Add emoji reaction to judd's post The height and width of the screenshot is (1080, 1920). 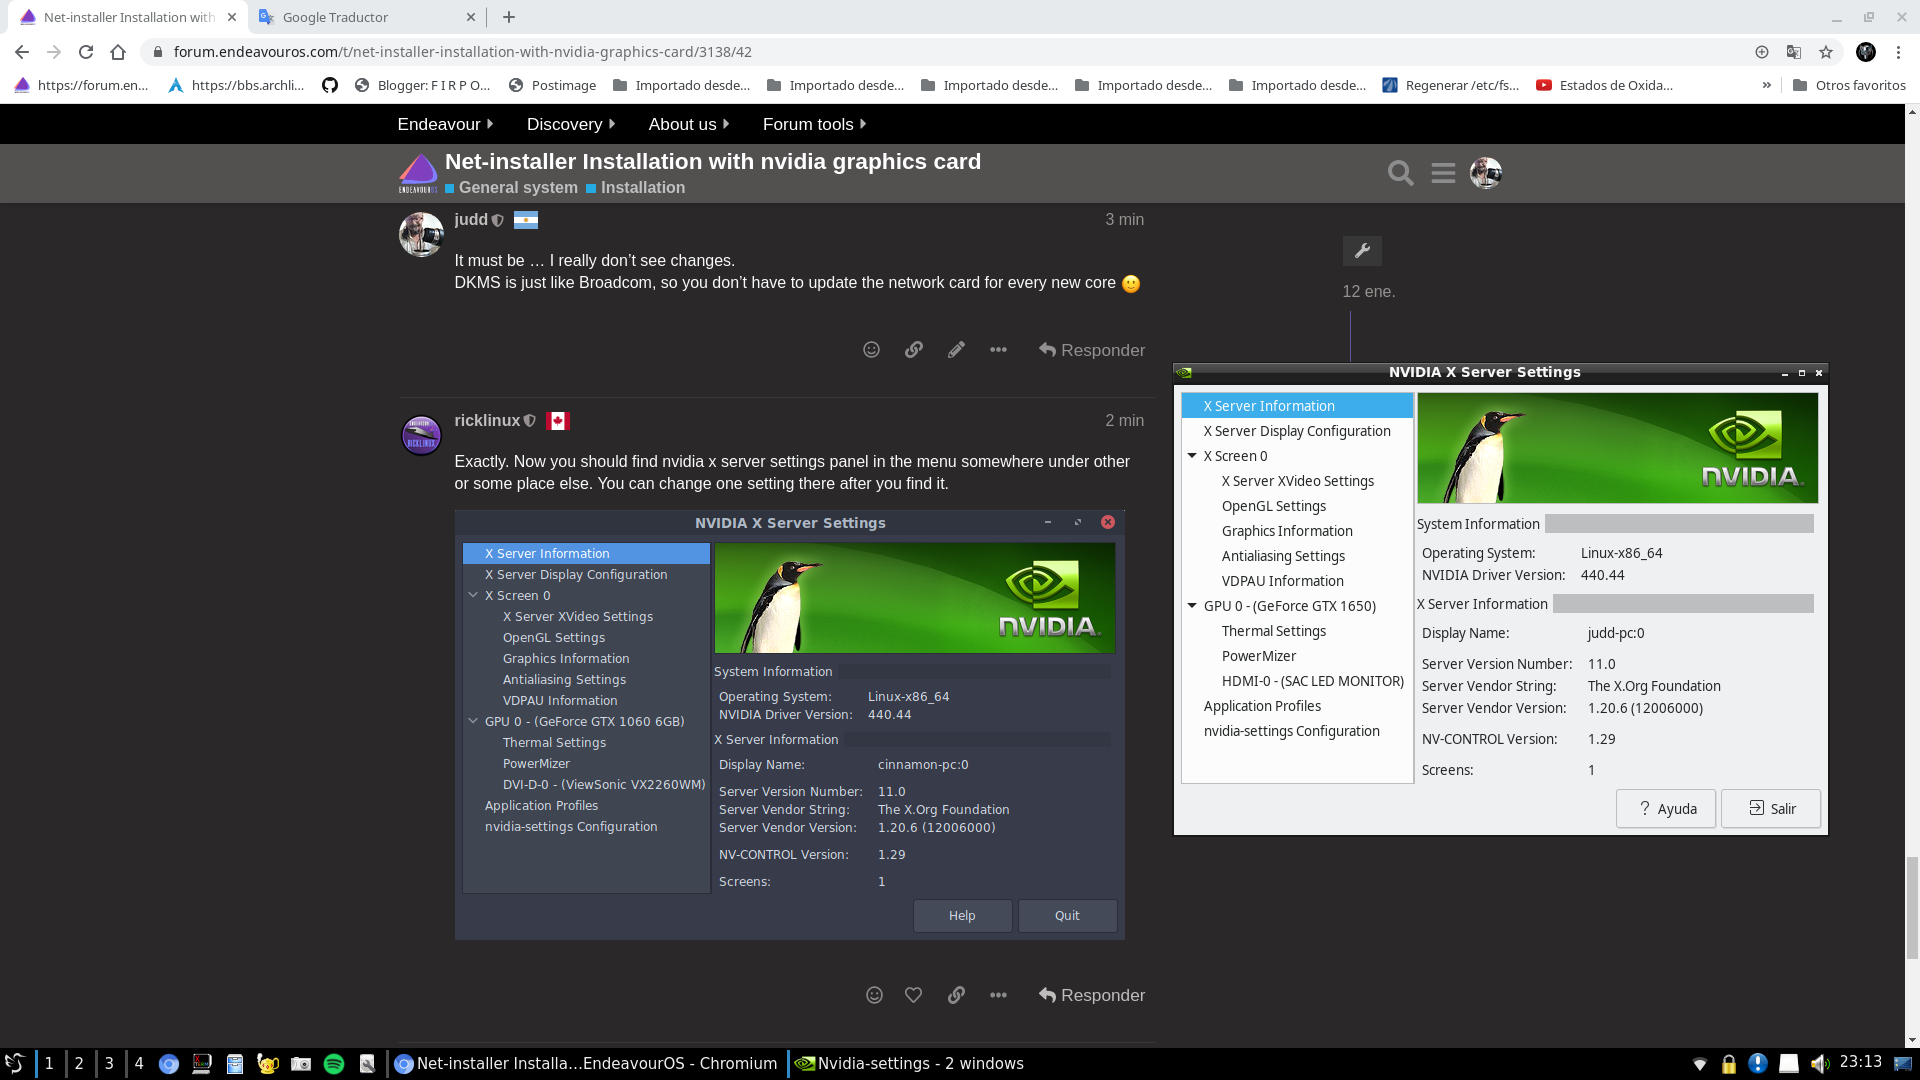click(871, 350)
